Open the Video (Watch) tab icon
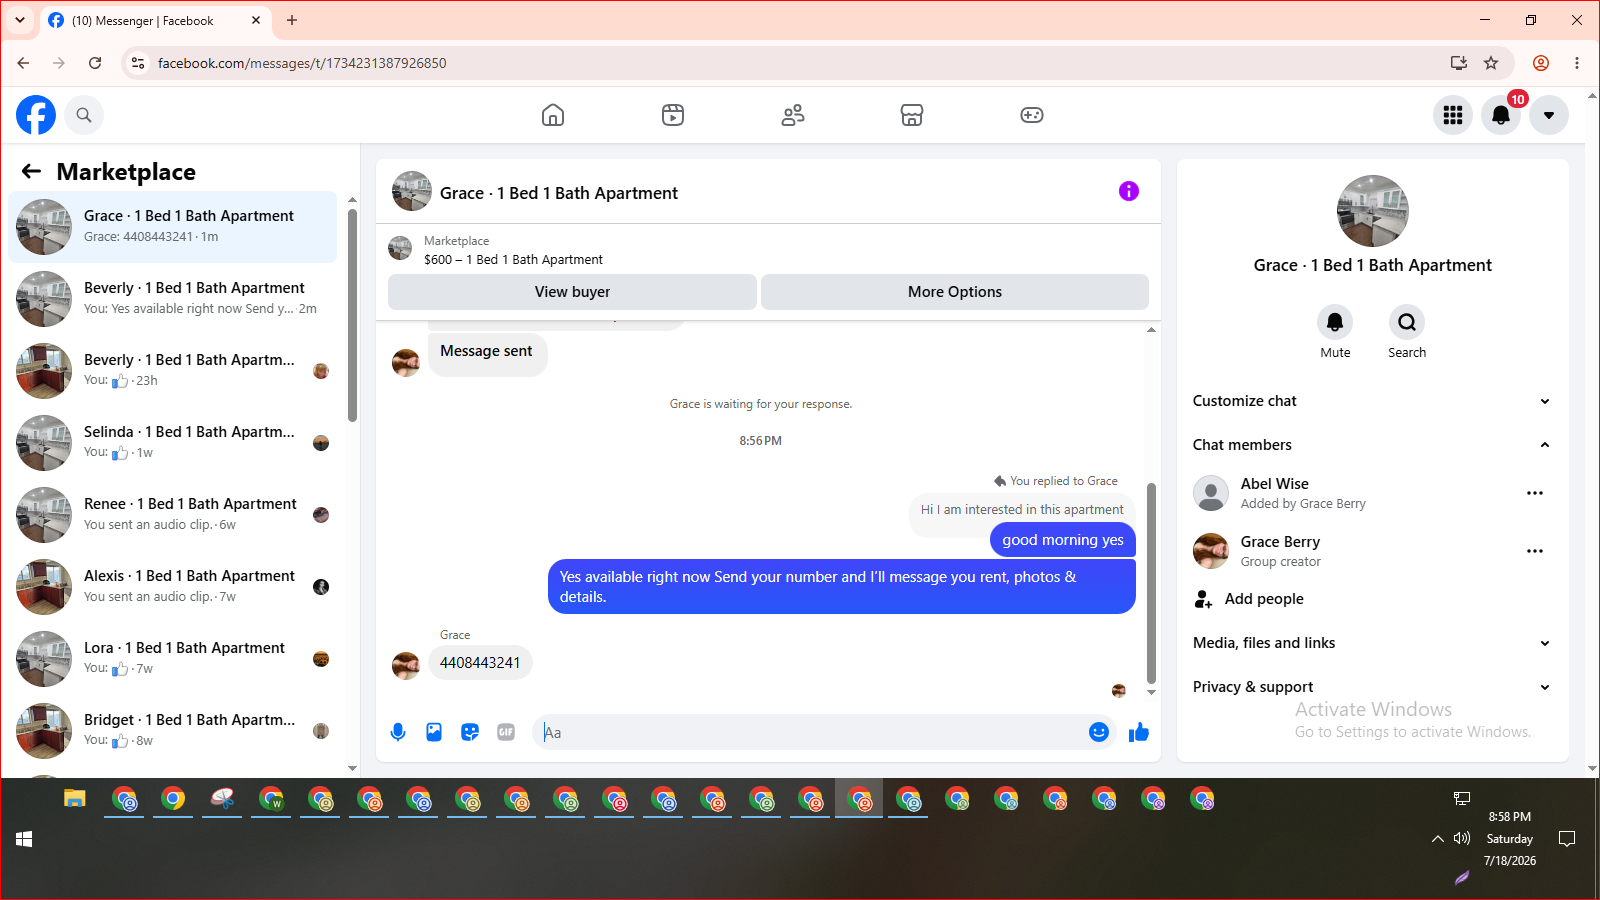 (x=673, y=115)
